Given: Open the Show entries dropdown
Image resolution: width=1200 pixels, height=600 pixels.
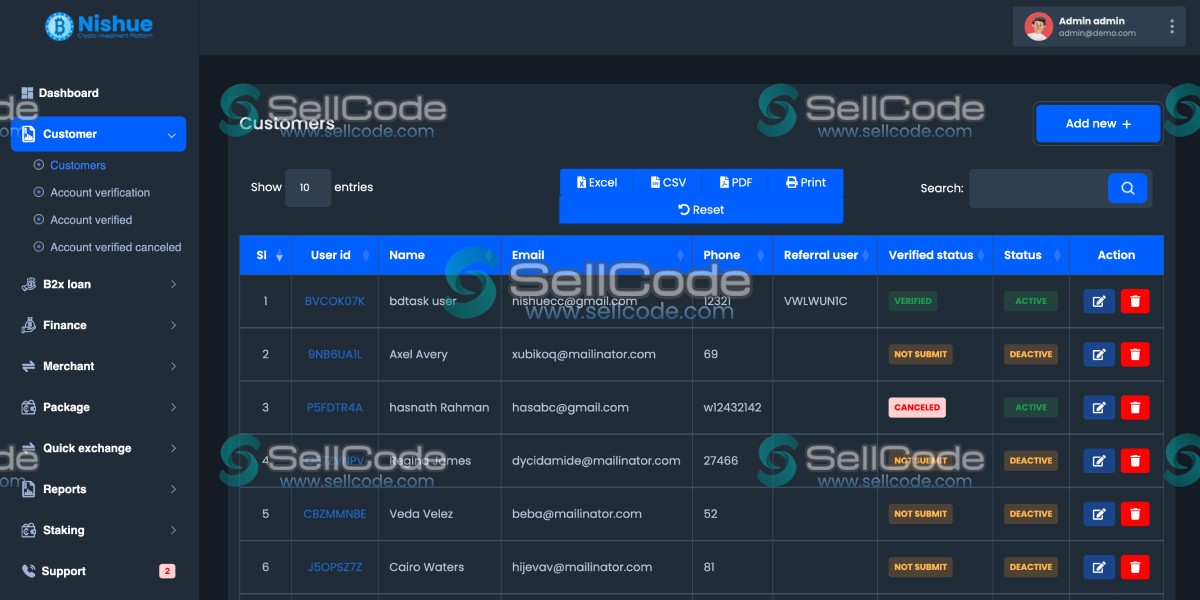Looking at the screenshot, I should tap(307, 188).
